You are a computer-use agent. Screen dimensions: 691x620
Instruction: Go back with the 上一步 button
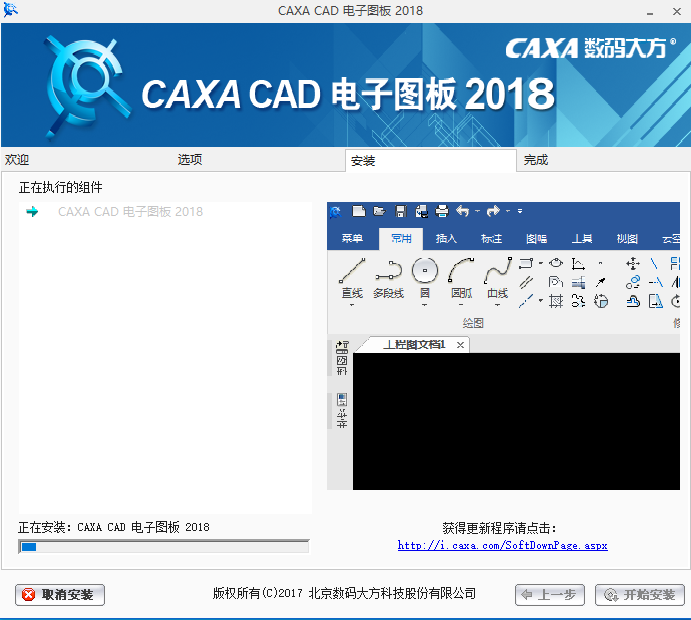550,594
